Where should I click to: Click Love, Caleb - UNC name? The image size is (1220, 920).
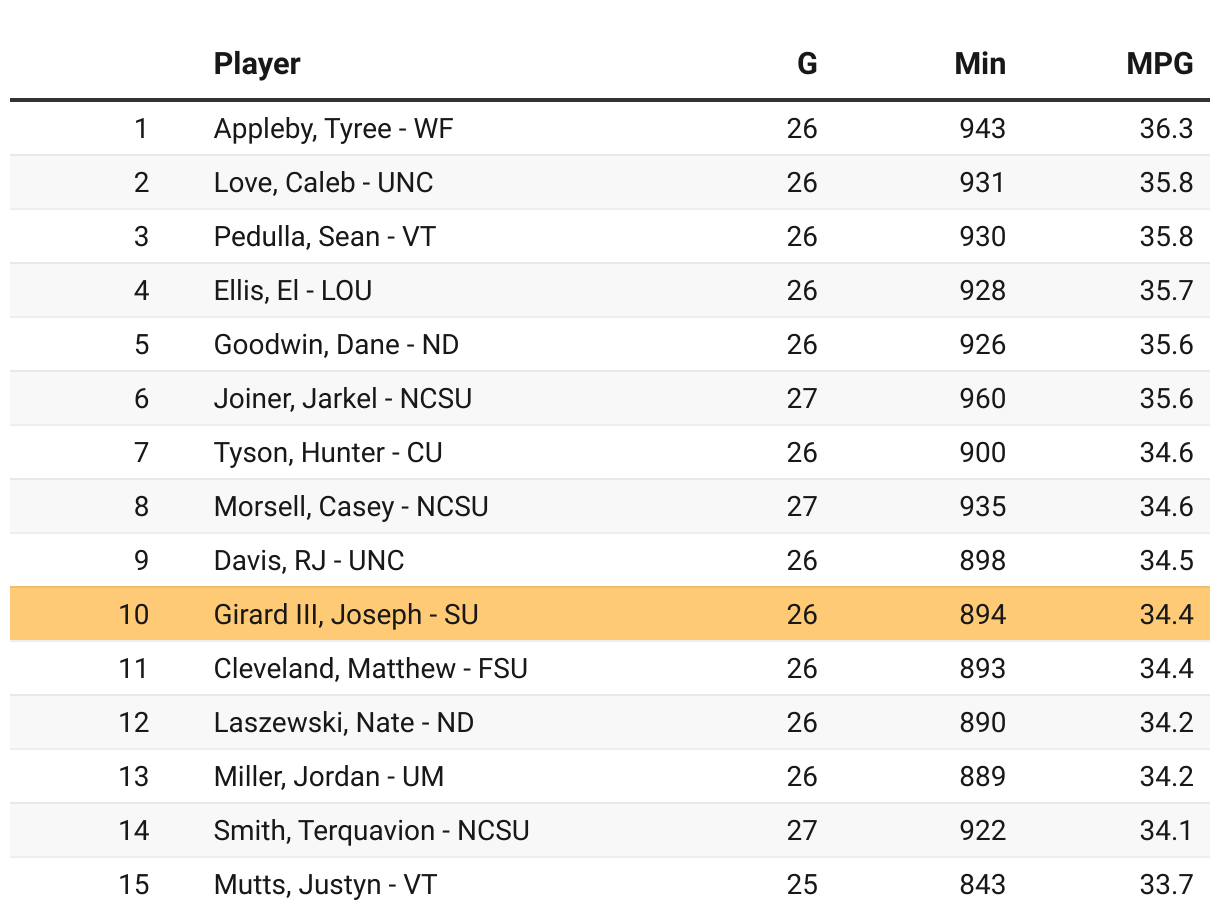pyautogui.click(x=323, y=183)
